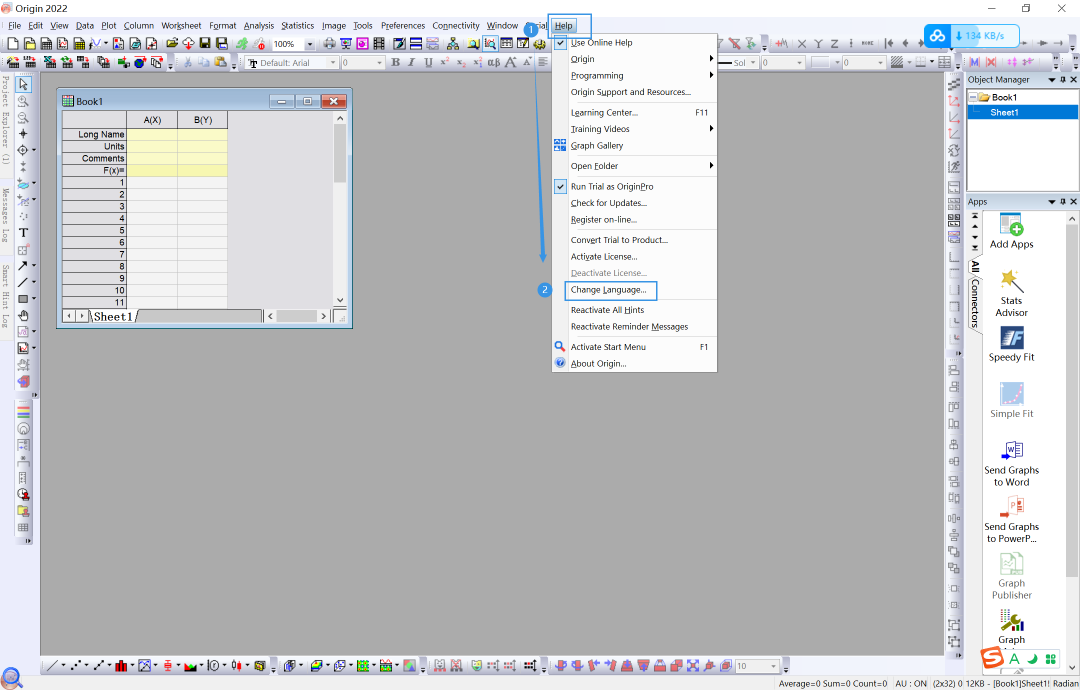Pin the Object Manager panel
1080x690 pixels.
(1062, 80)
